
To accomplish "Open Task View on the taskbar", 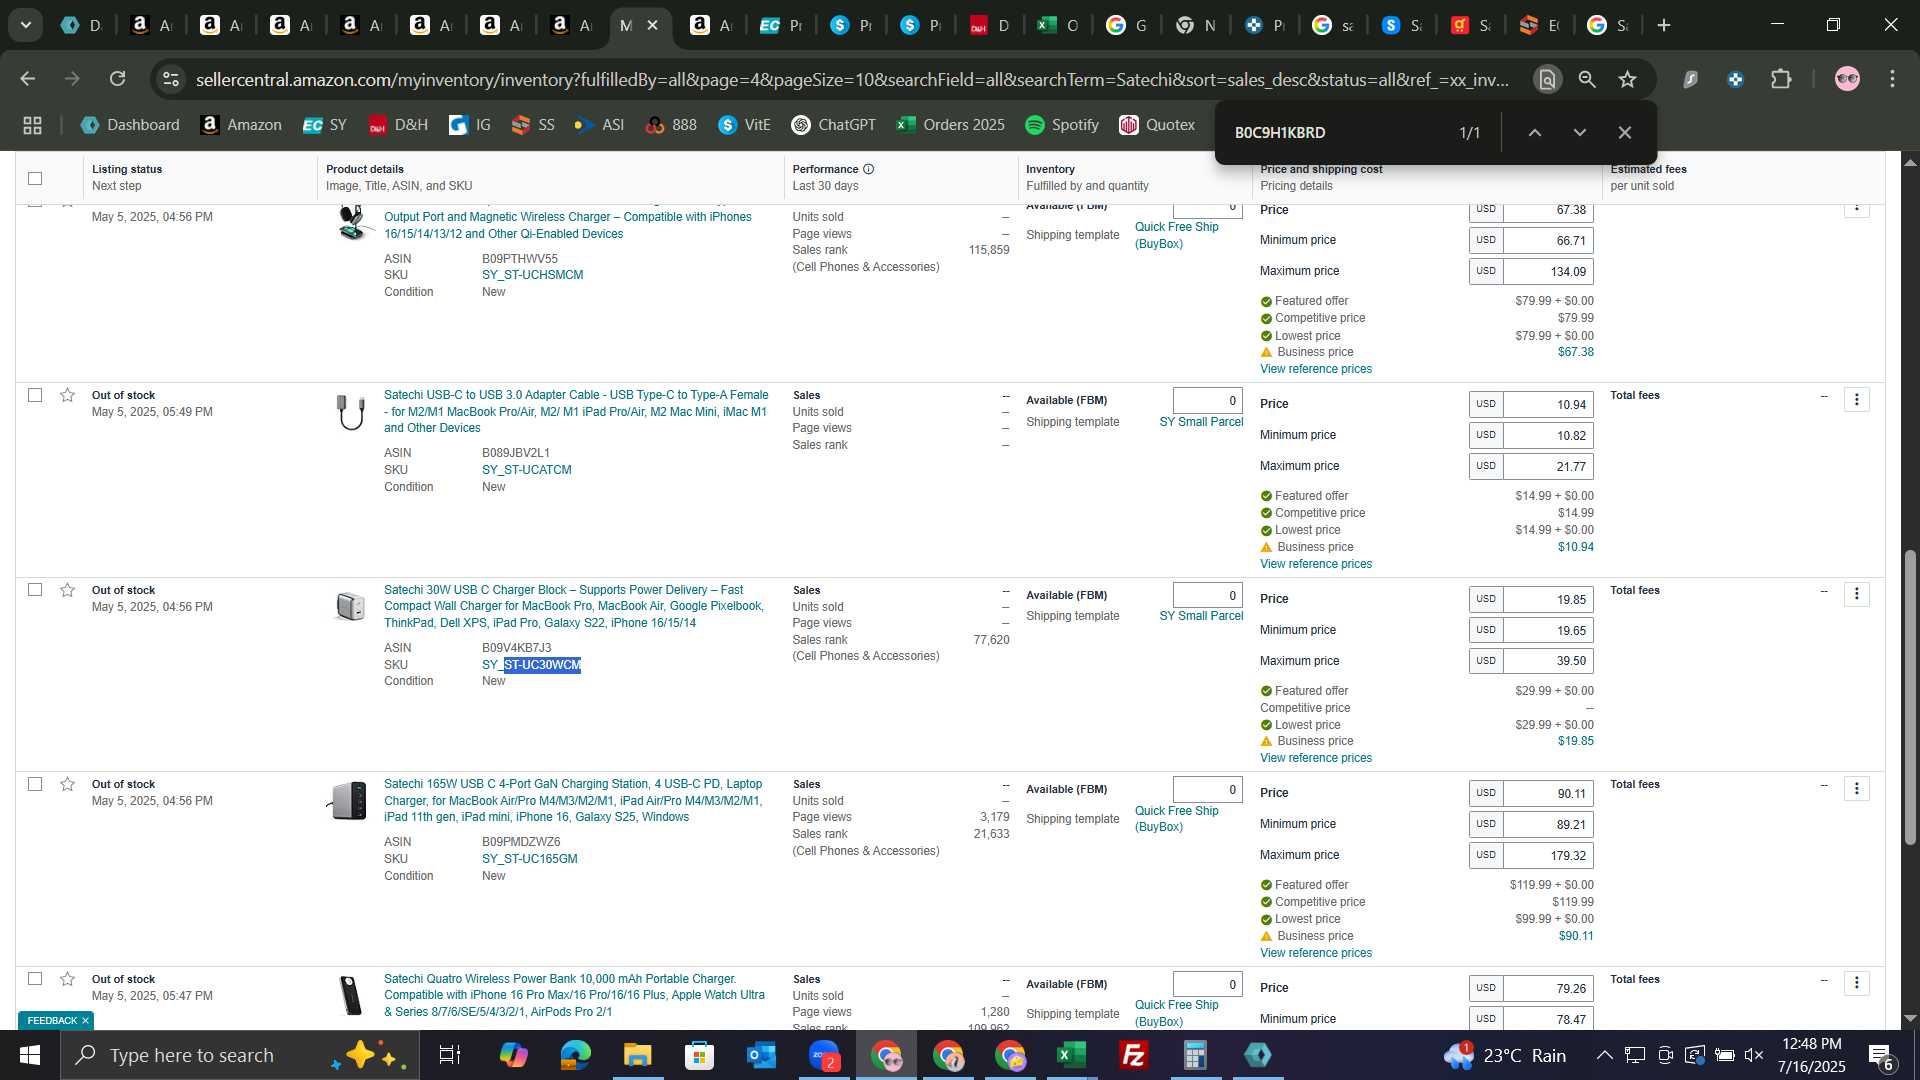I will pos(450,1055).
